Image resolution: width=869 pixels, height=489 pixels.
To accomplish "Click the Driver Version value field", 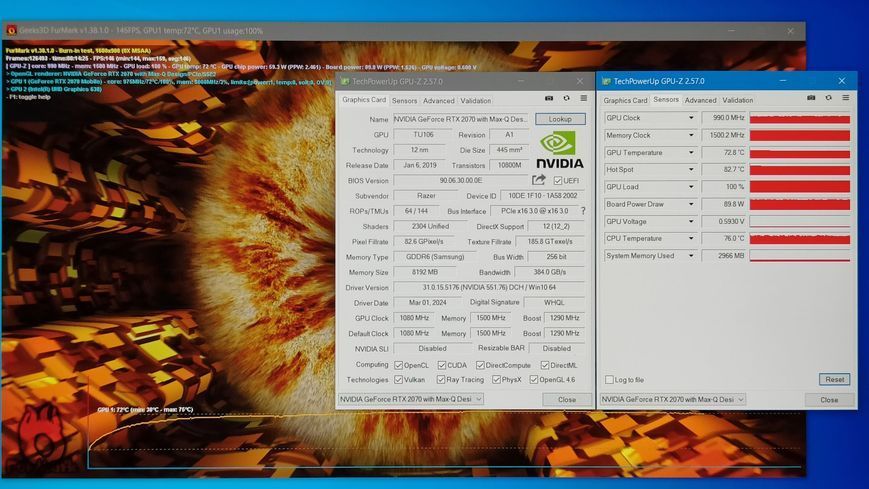I will coord(489,288).
